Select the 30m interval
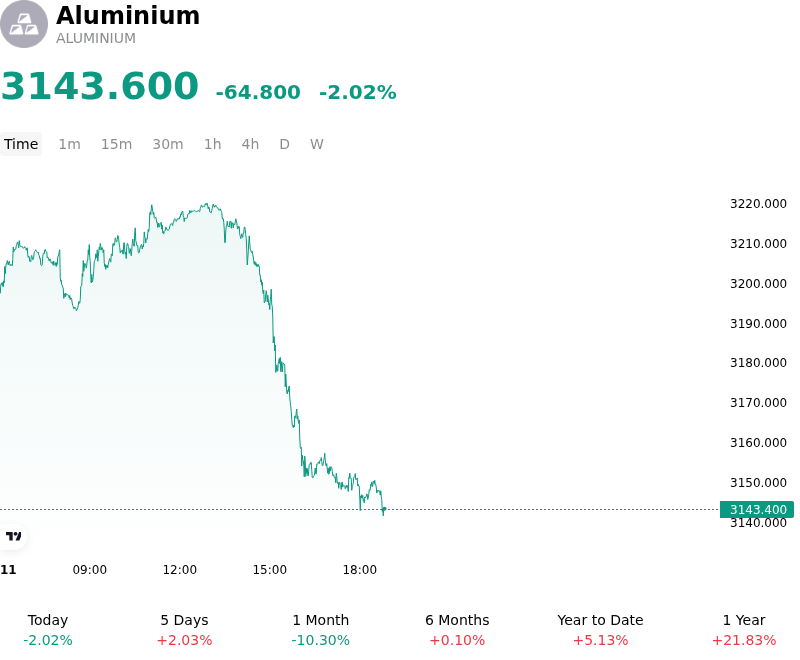 click(168, 144)
